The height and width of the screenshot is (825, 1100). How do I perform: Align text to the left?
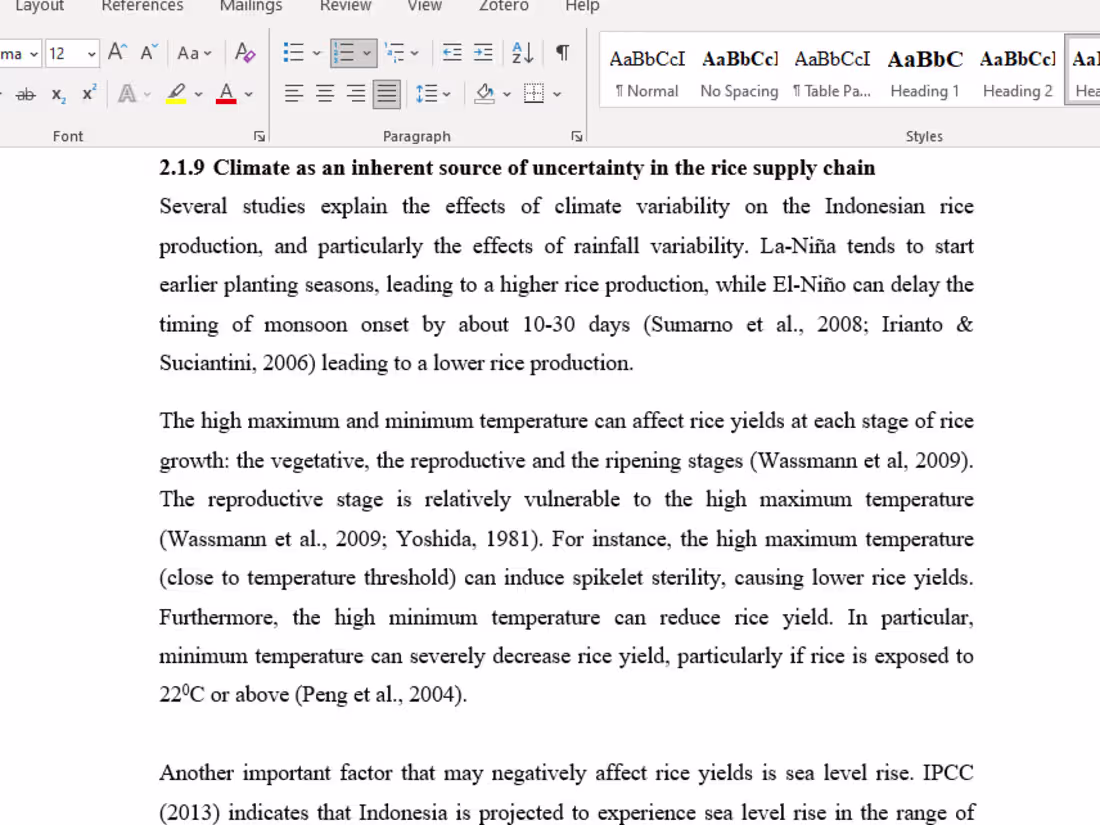(294, 94)
